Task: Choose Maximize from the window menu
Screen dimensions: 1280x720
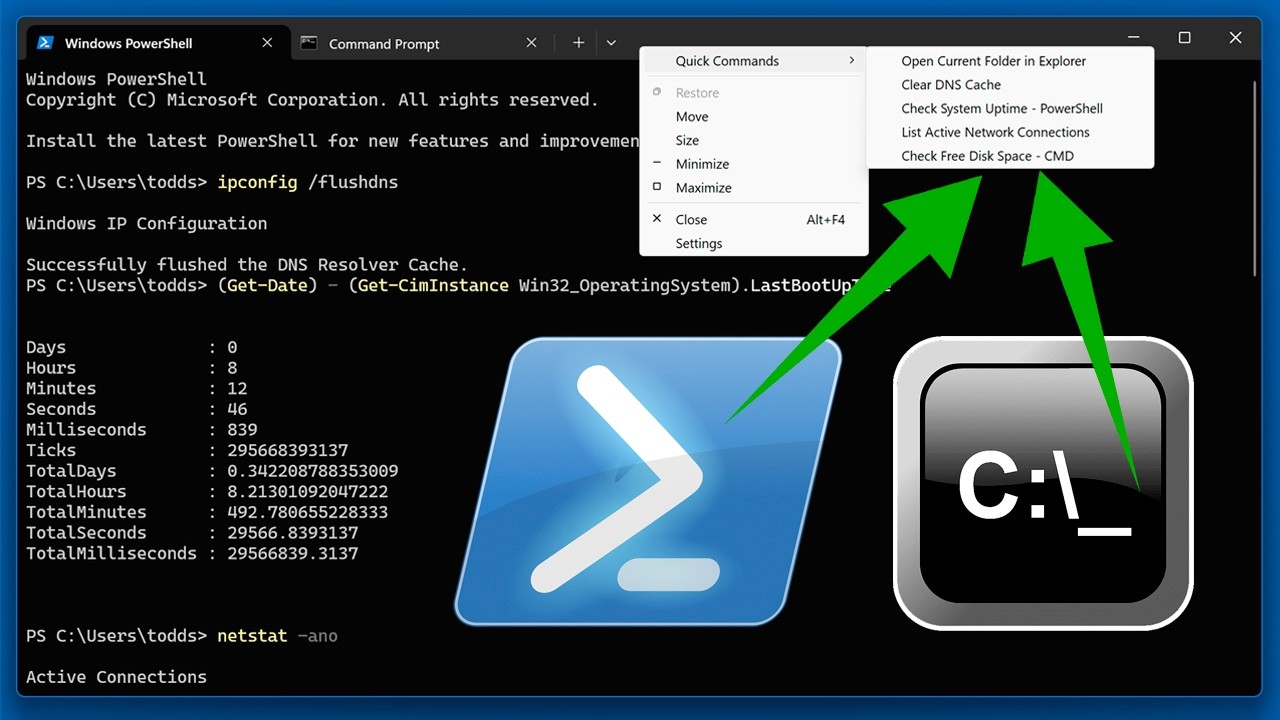Action: (x=753, y=188)
